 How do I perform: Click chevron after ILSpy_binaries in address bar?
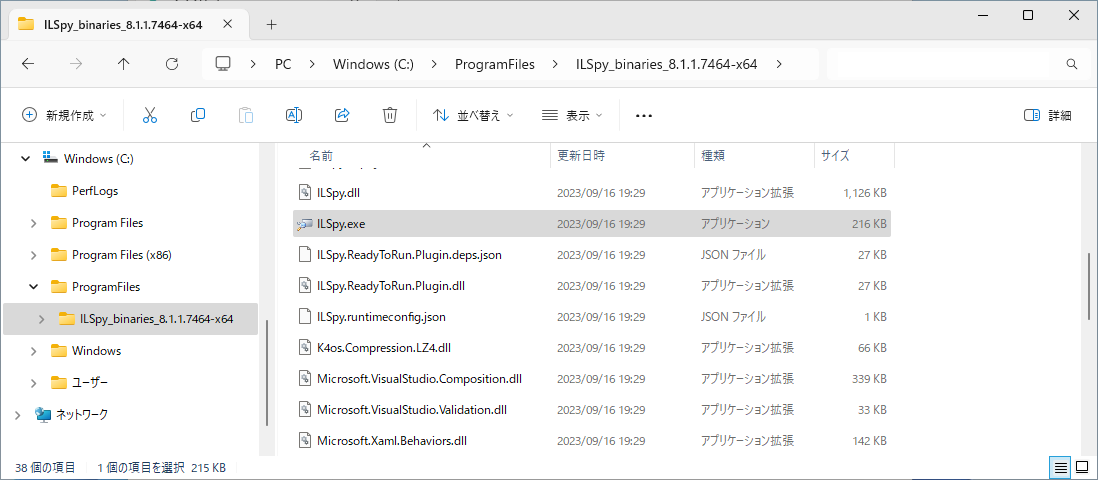(x=779, y=64)
